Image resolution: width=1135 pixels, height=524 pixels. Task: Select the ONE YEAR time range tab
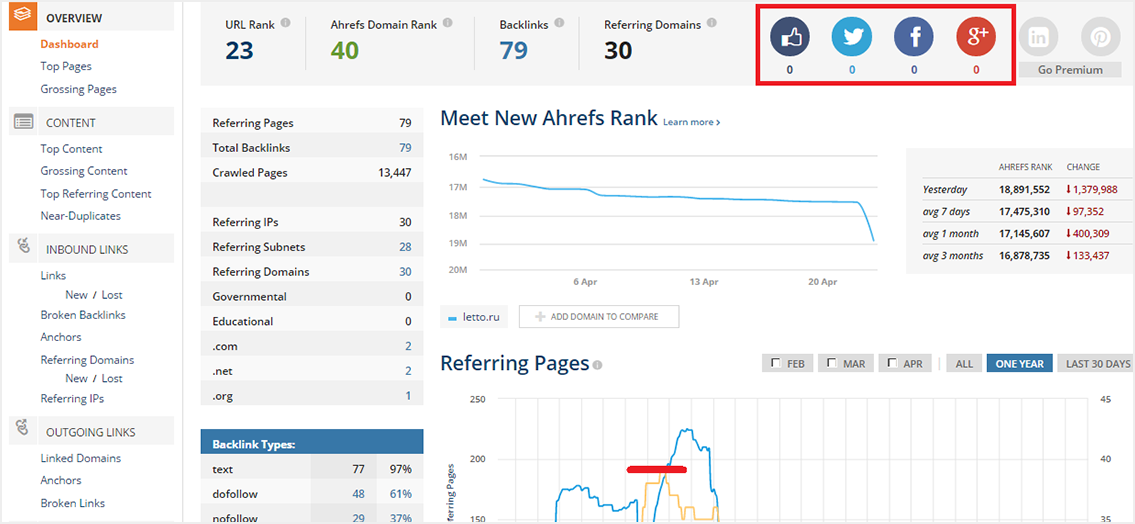click(1019, 363)
